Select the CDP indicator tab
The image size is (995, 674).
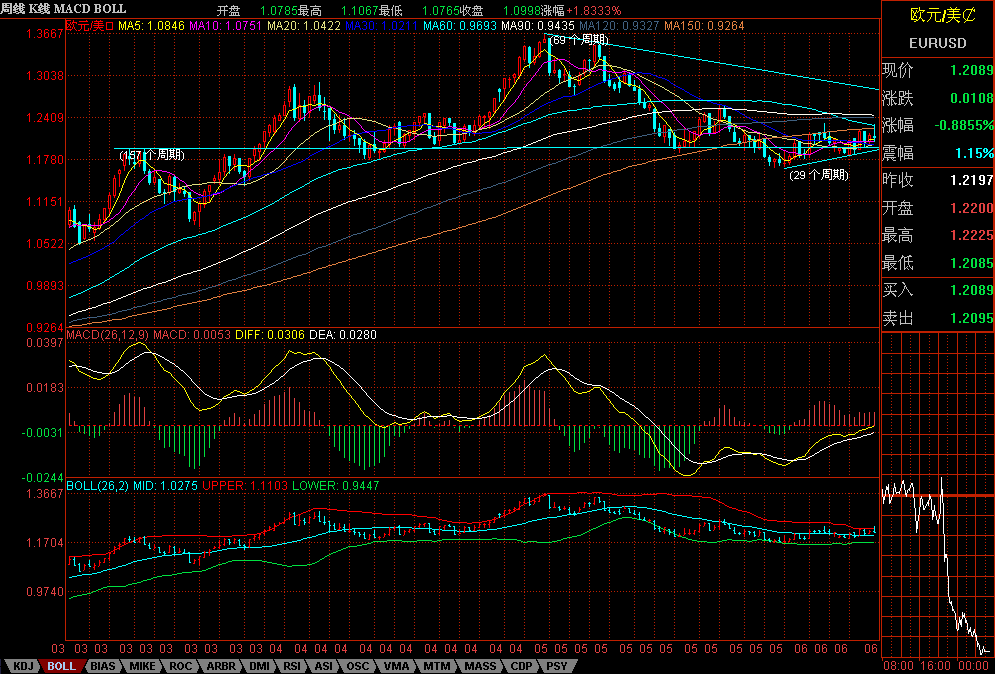tap(522, 666)
